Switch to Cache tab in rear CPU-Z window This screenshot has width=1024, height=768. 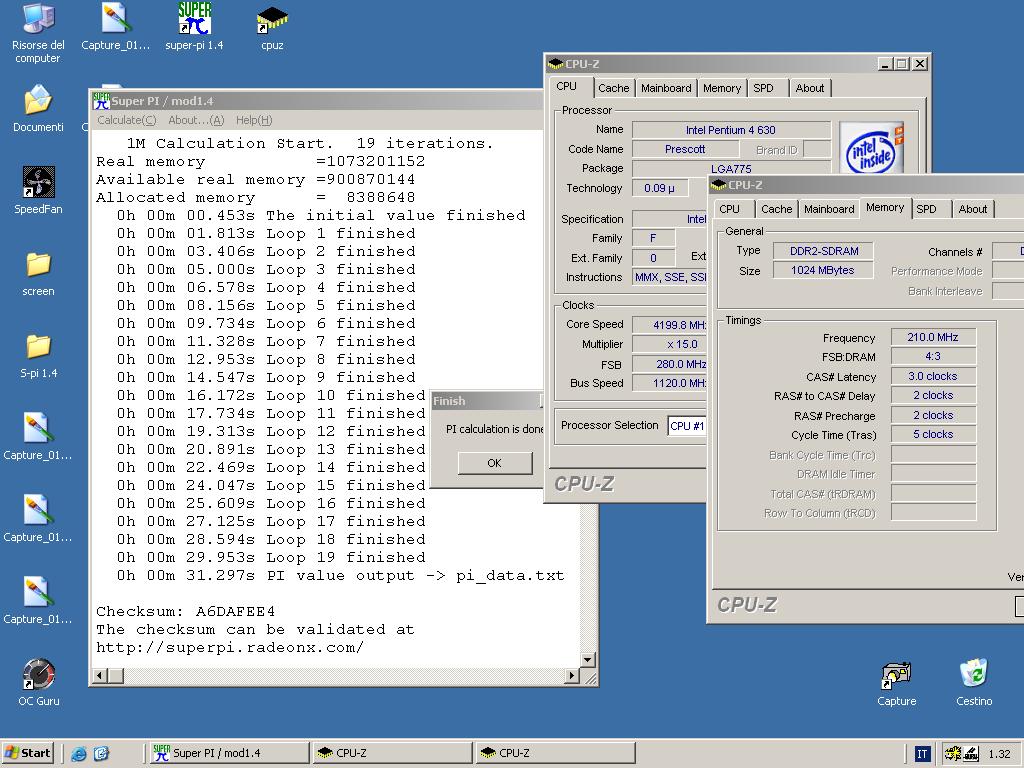[613, 88]
